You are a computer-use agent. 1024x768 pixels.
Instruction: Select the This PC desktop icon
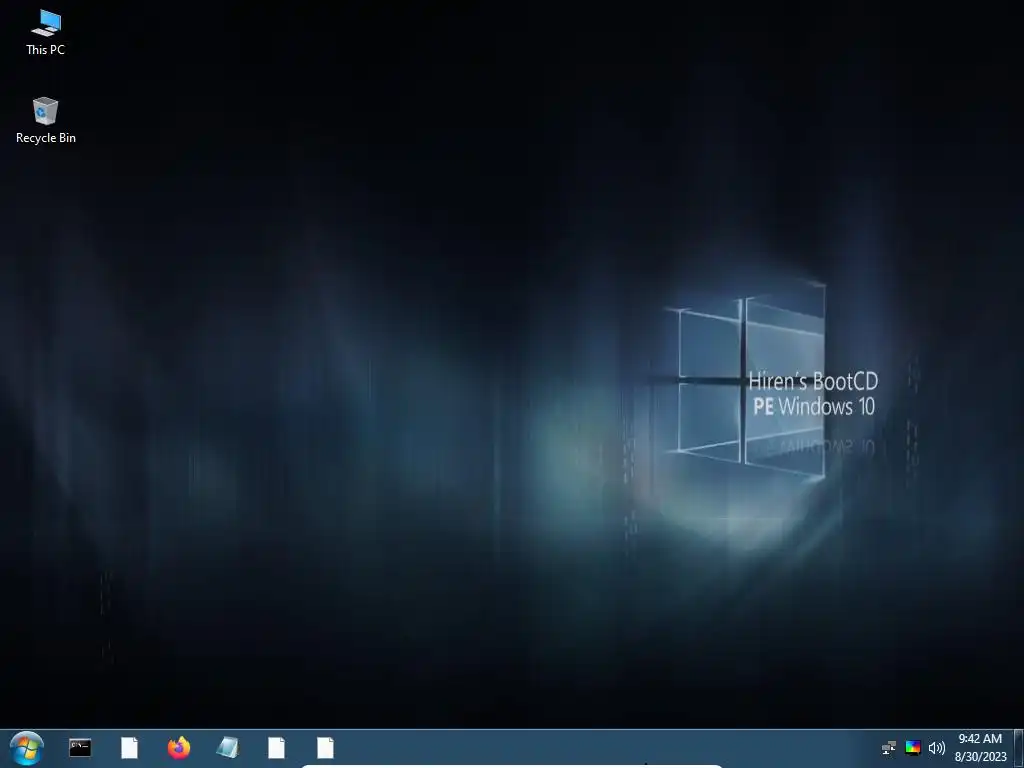click(46, 32)
